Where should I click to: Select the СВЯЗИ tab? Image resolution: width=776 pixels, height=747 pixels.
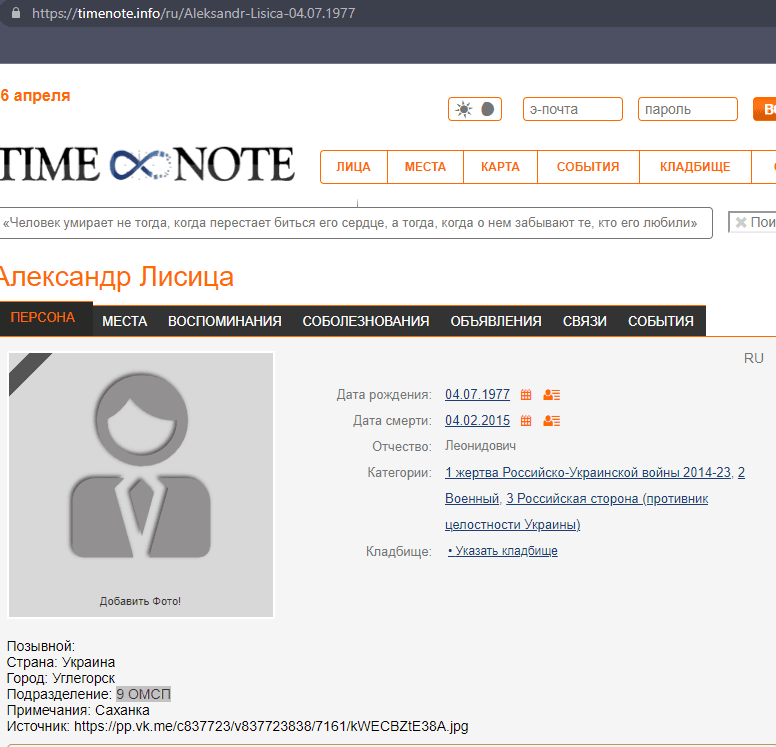tap(584, 321)
